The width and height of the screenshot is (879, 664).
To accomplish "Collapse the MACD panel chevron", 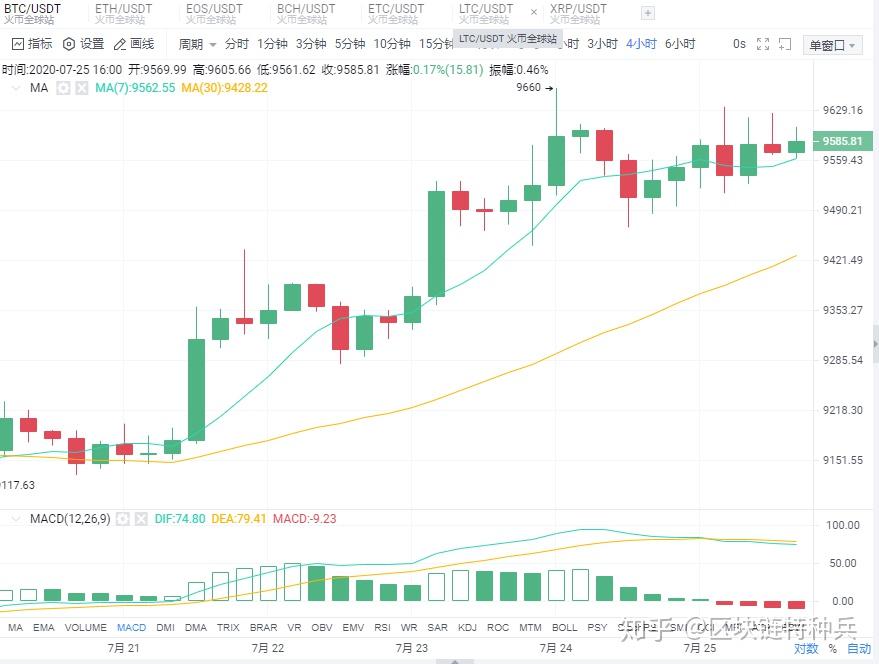I will (16, 519).
